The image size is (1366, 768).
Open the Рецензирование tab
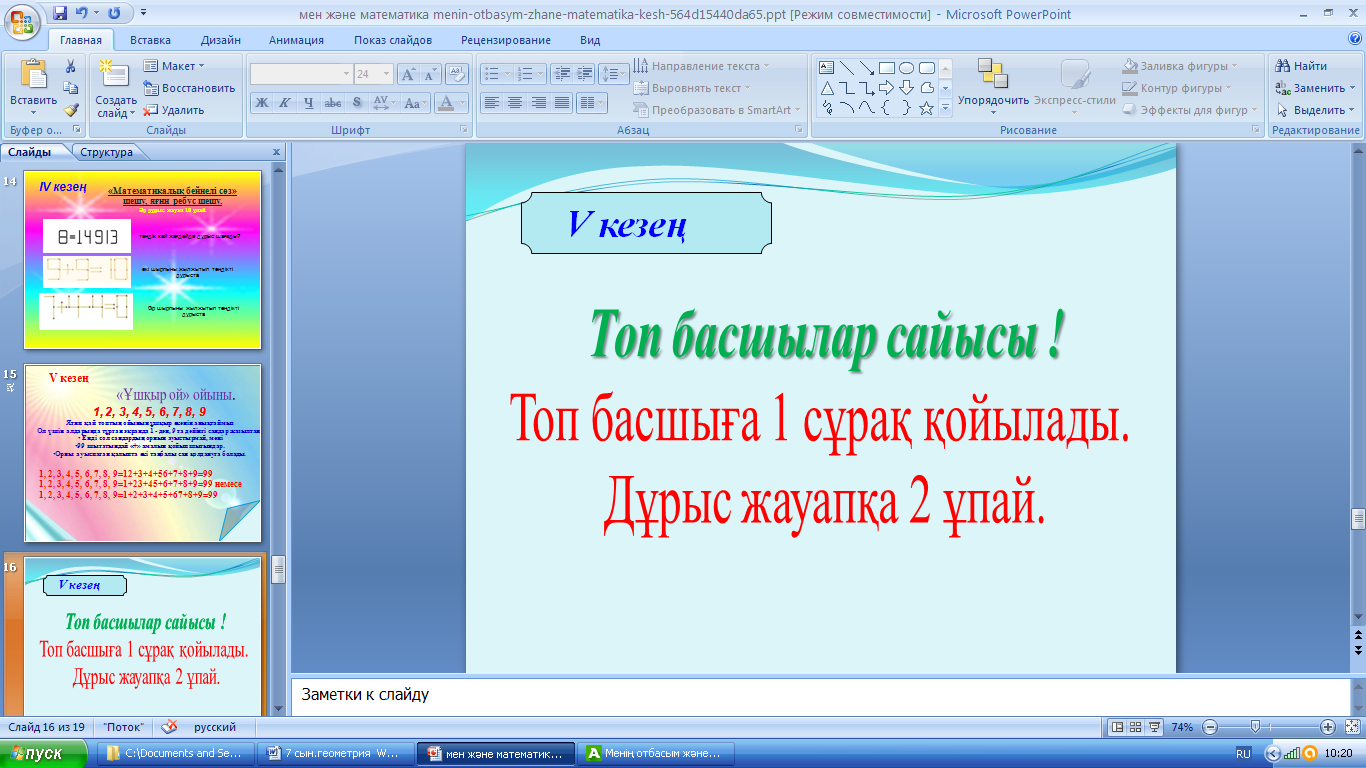pos(506,40)
